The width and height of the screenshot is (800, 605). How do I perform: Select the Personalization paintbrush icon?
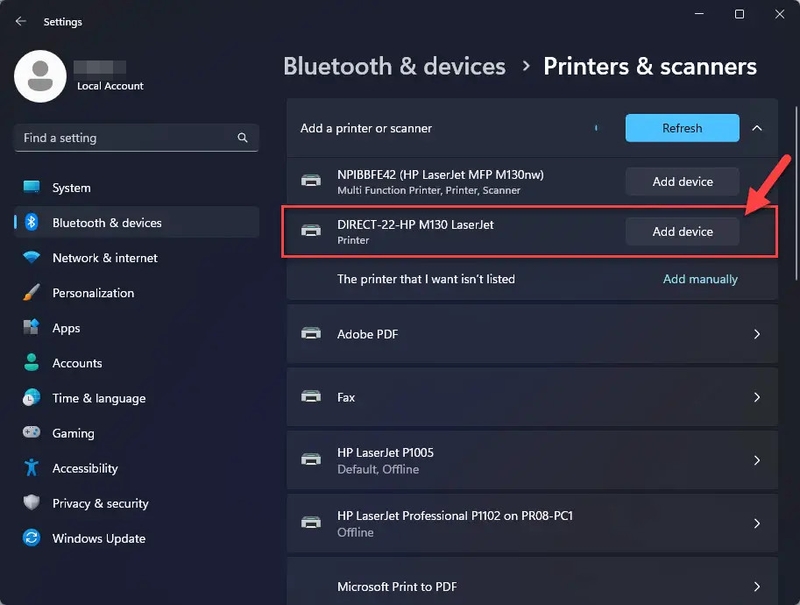click(x=32, y=293)
